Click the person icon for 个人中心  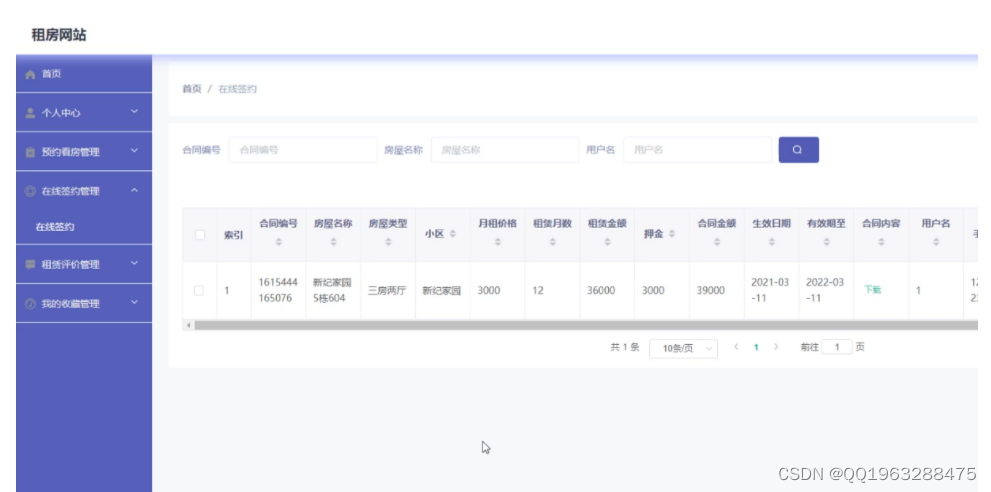pos(30,113)
